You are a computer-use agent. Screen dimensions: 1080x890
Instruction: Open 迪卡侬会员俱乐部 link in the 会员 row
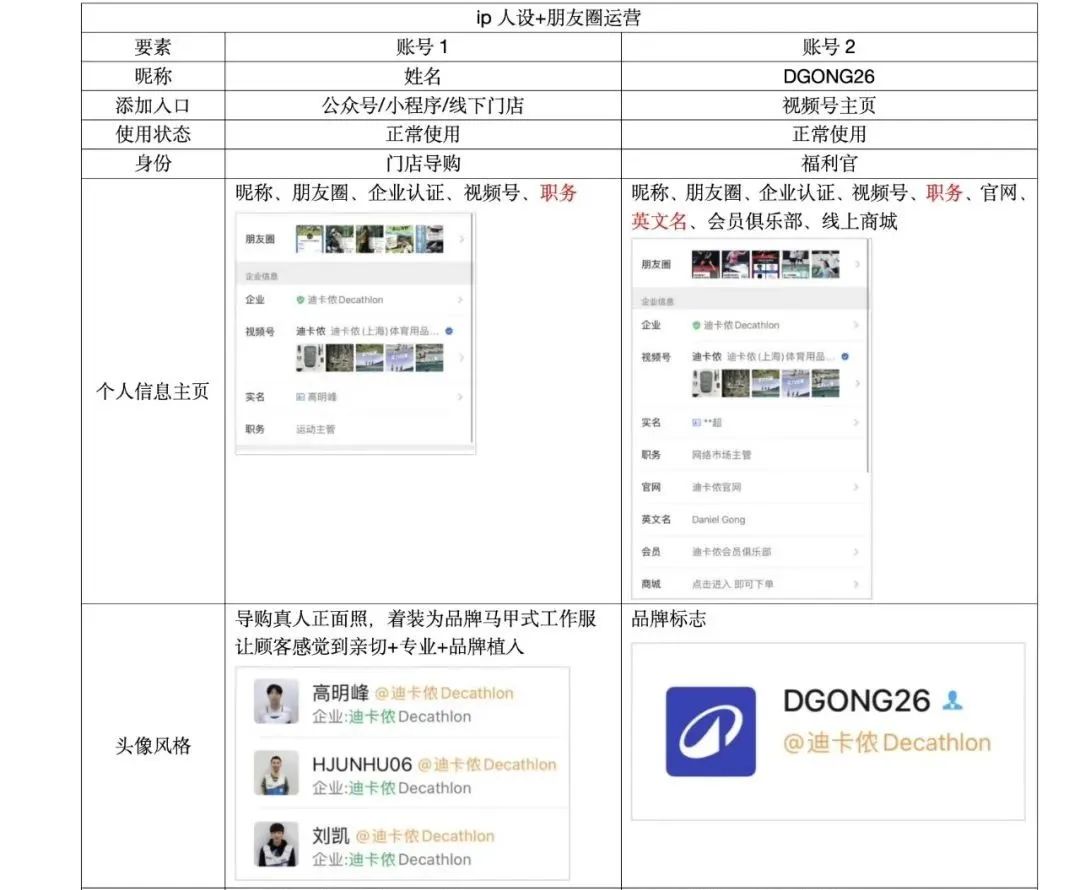pyautogui.click(x=731, y=552)
